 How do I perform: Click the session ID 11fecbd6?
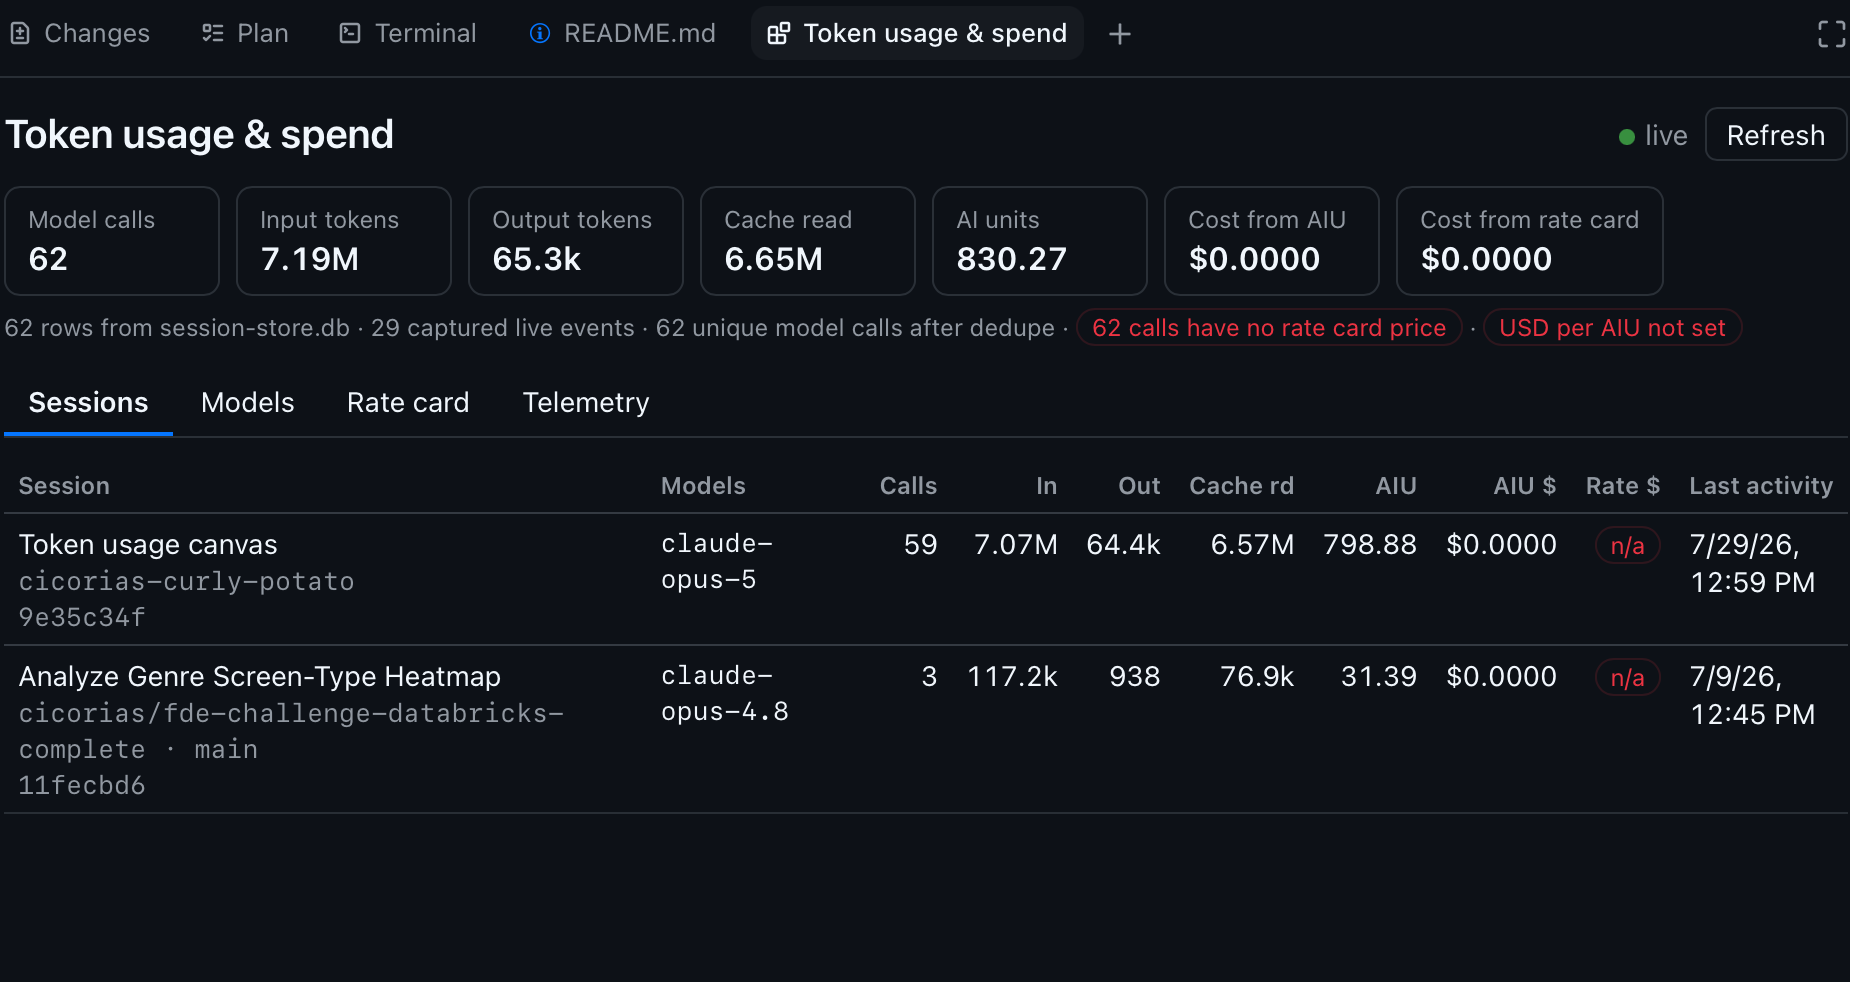[x=82, y=786]
